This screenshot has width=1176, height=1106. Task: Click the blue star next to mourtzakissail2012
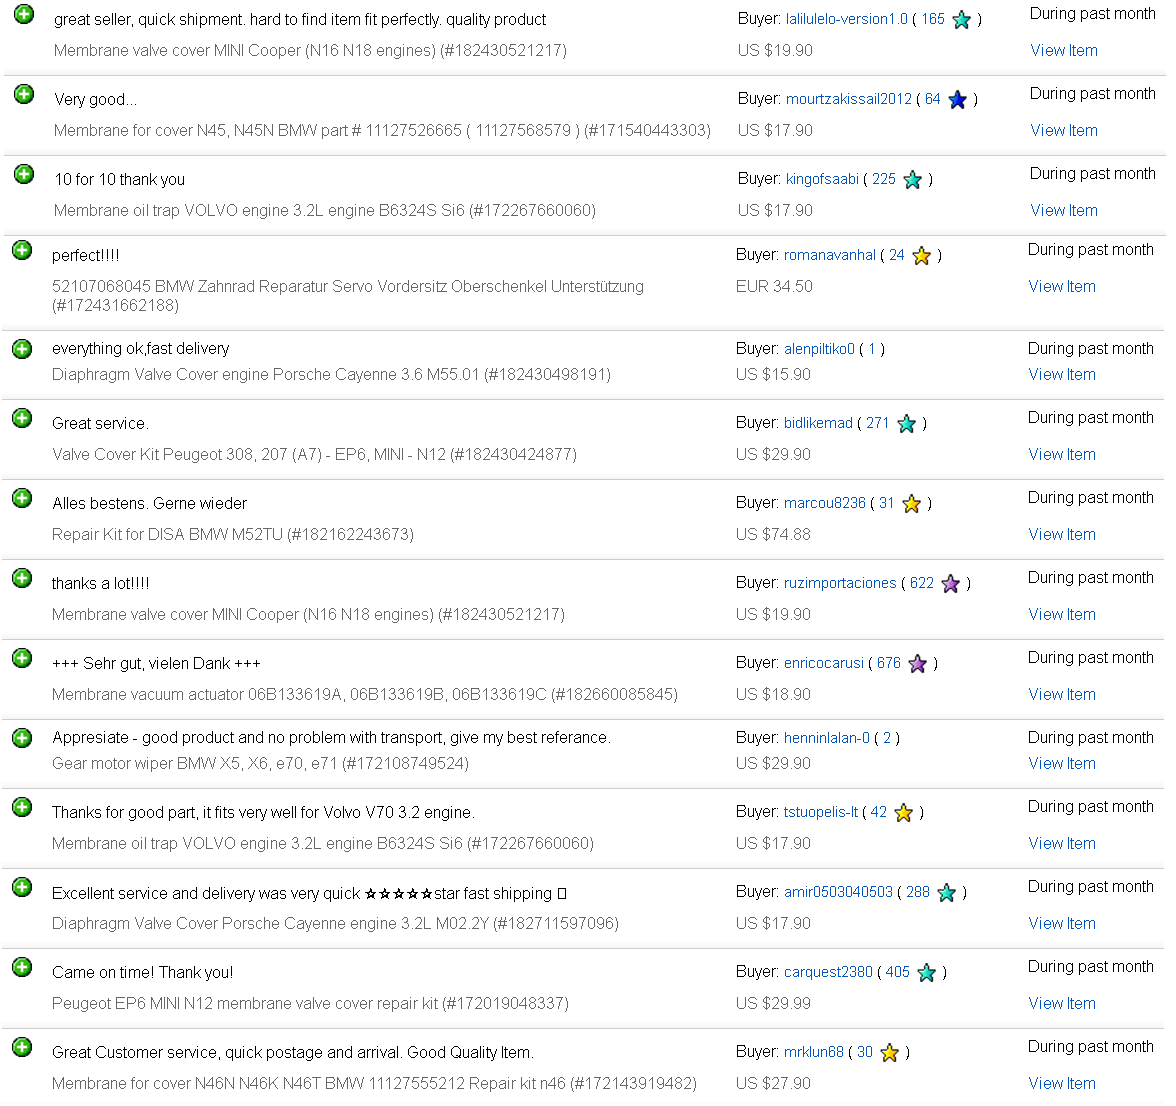pyautogui.click(x=958, y=100)
